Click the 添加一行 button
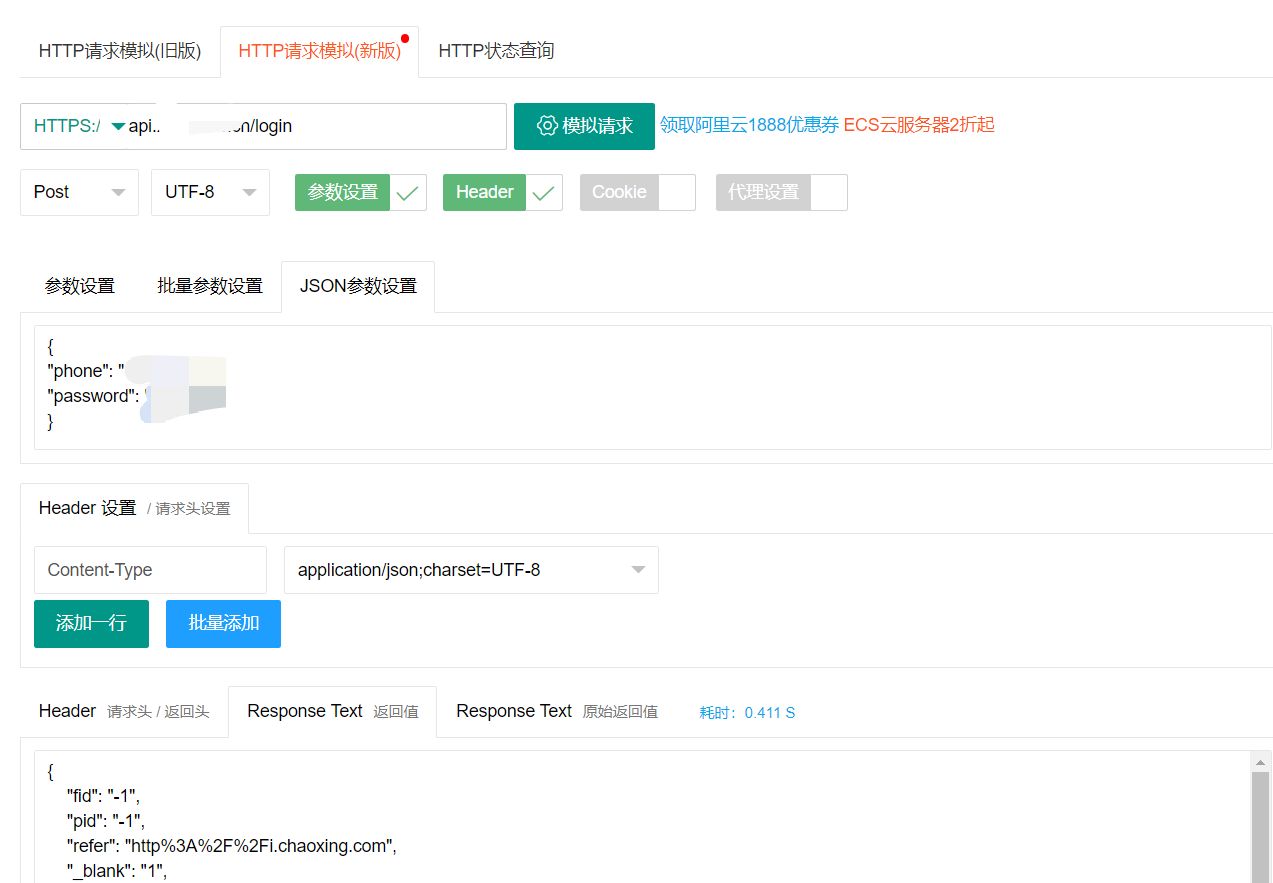 click(91, 623)
